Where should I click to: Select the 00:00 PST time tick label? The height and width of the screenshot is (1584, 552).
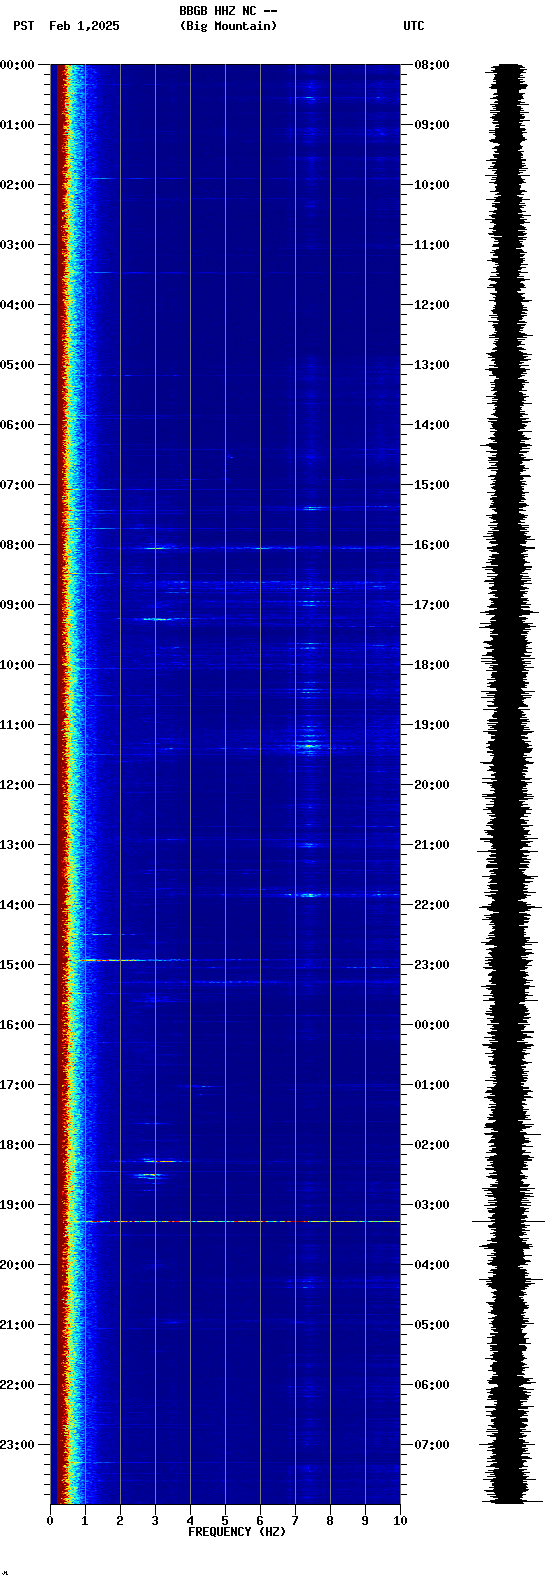[17, 65]
